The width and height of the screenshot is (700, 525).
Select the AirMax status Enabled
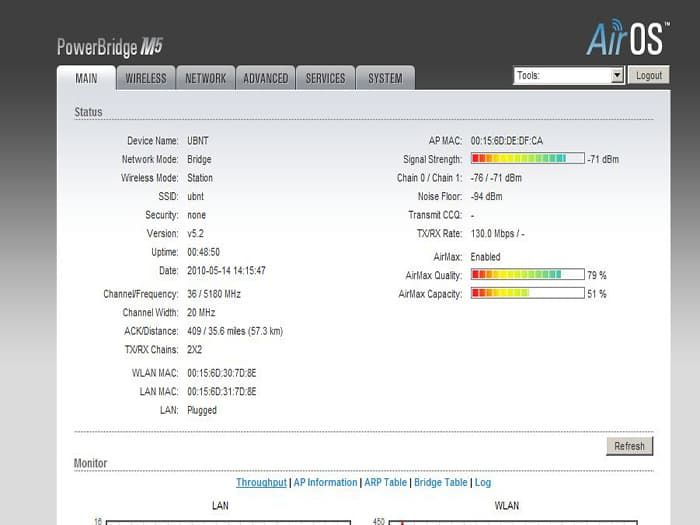[485, 257]
